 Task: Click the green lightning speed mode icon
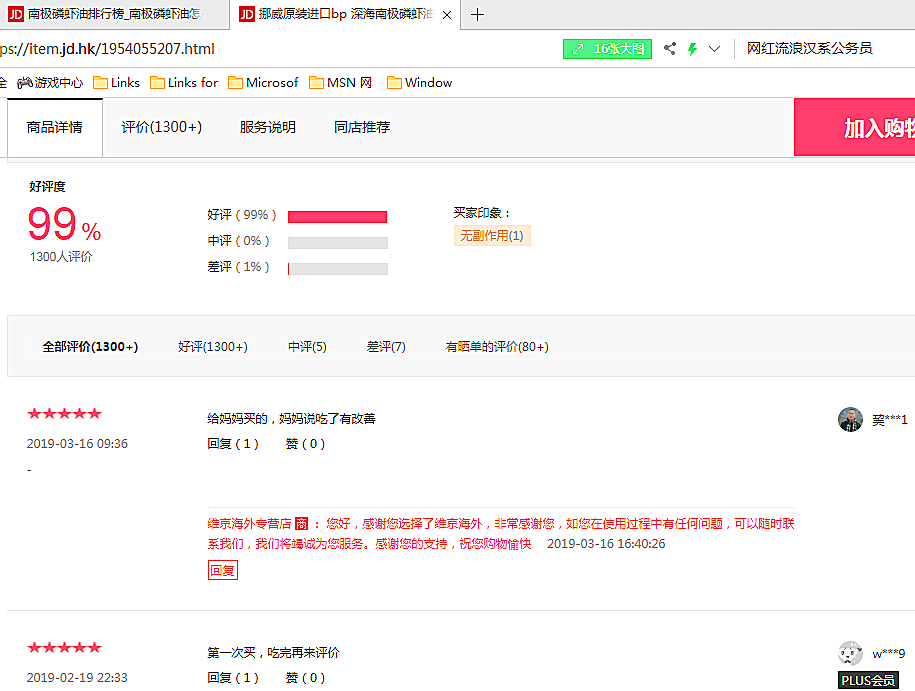pyautogui.click(x=692, y=49)
